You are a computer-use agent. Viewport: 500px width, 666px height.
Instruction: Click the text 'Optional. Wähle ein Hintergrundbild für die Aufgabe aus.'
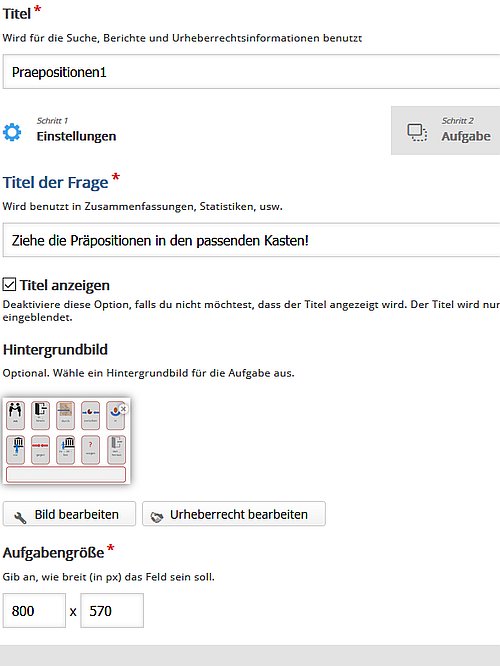coord(148,373)
